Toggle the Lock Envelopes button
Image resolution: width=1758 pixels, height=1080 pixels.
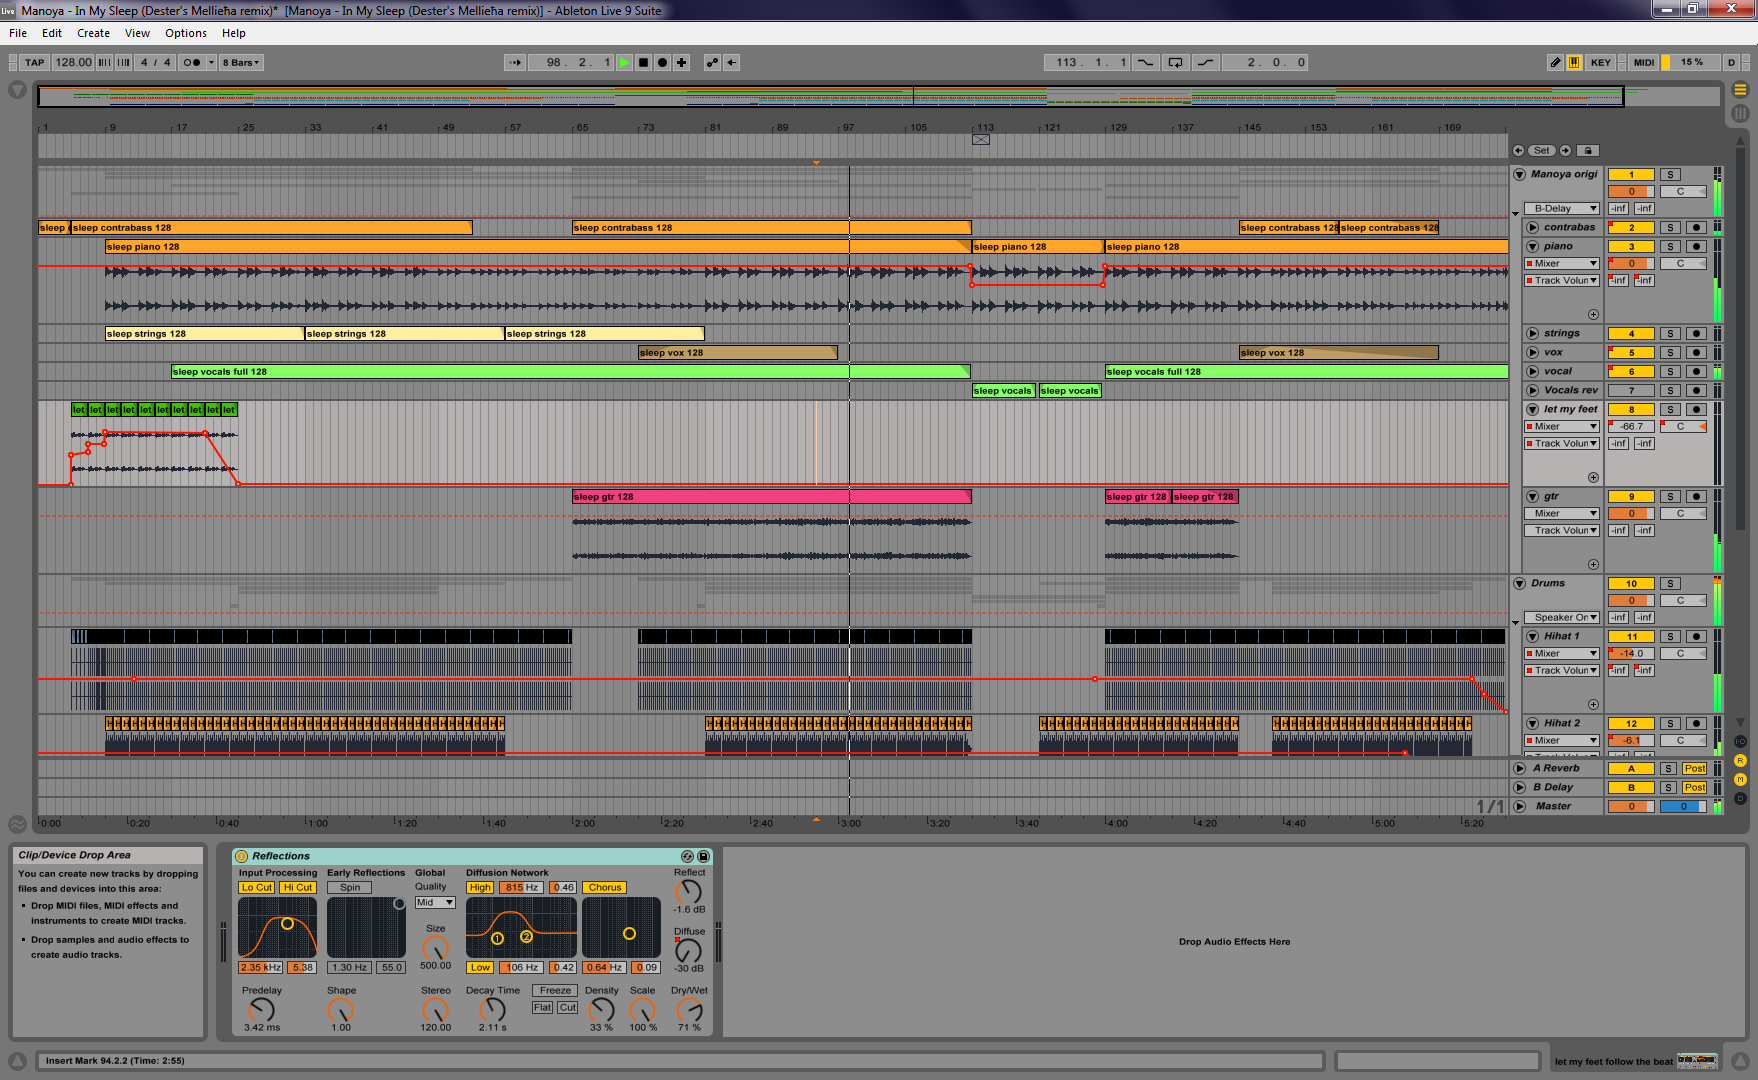[x=1588, y=151]
